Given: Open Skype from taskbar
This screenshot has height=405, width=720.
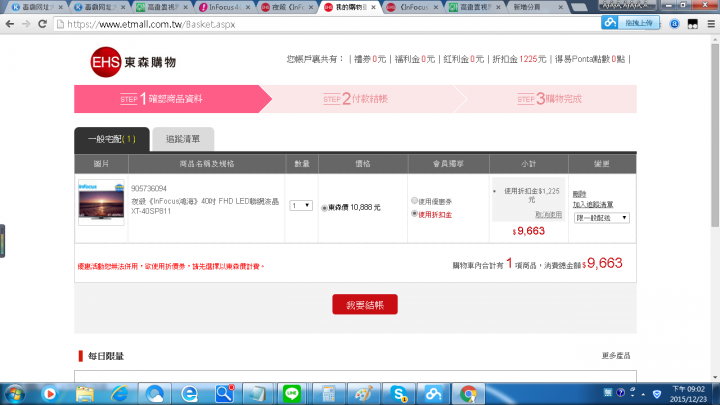Looking at the screenshot, I should [399, 394].
